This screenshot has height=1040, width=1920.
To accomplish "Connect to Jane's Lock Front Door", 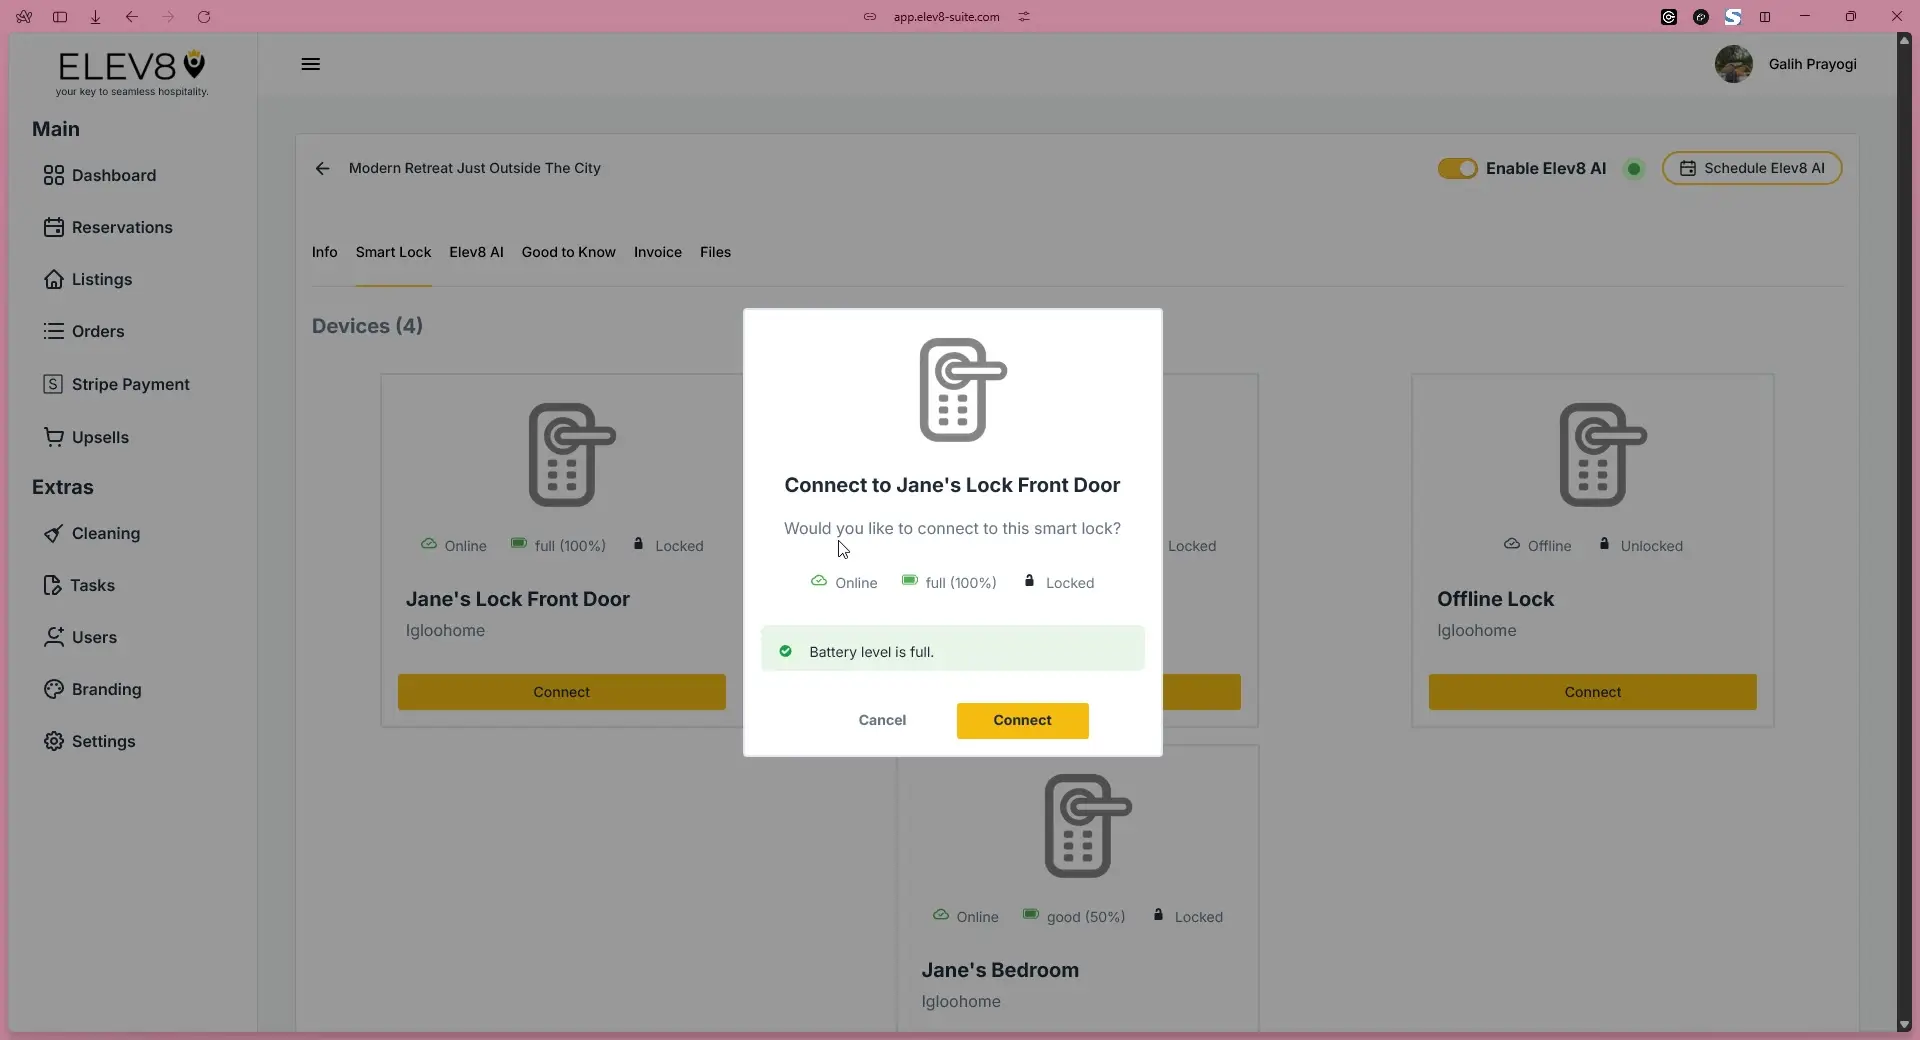I will point(1022,720).
